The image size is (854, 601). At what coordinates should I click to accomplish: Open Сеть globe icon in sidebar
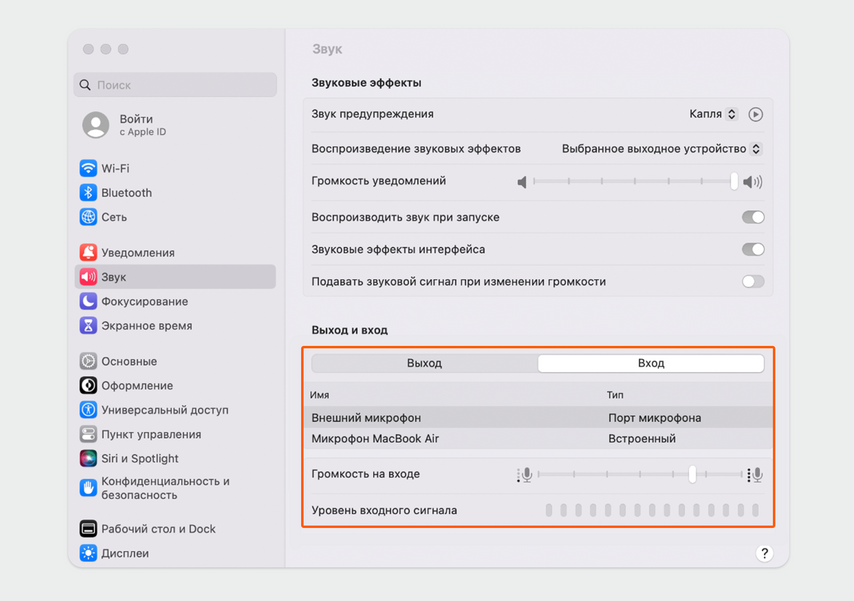(88, 217)
